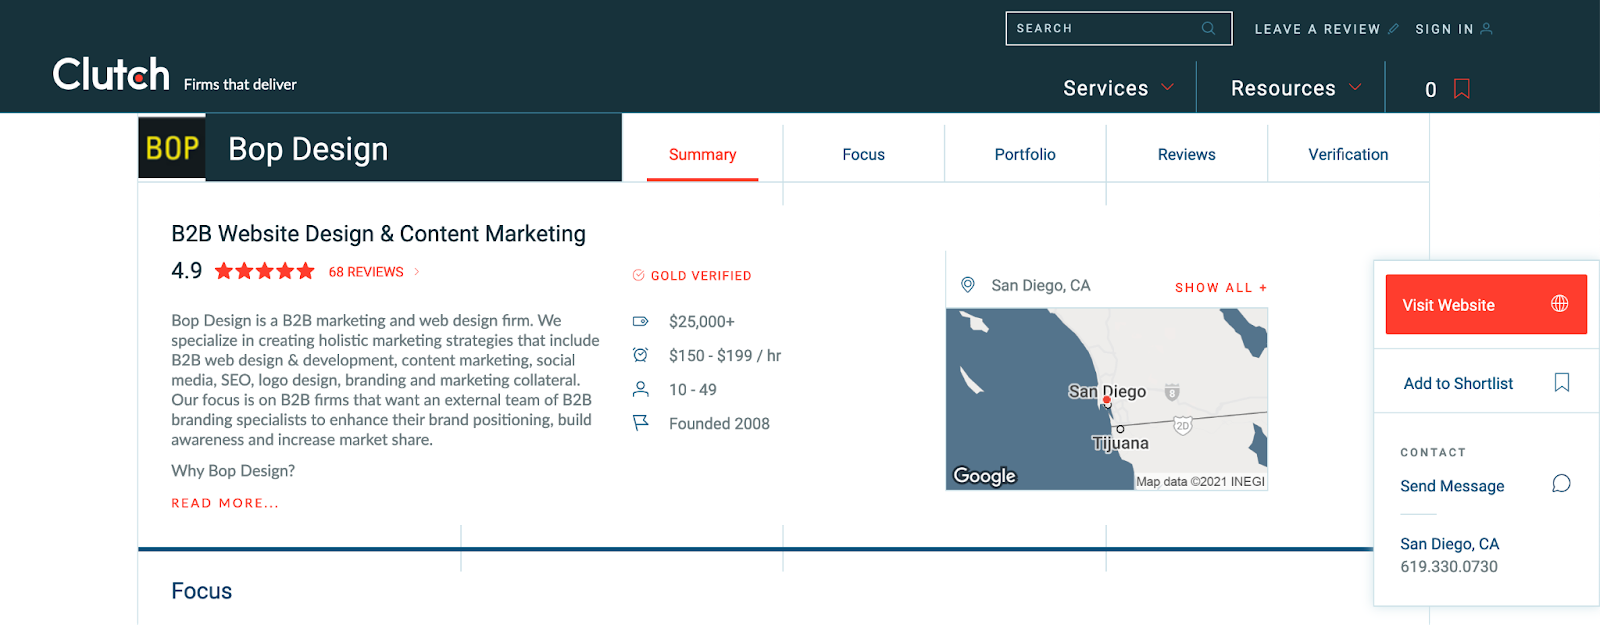Click the Firms that deliver tagline
Viewport: 1600px width, 625px height.
[240, 85]
